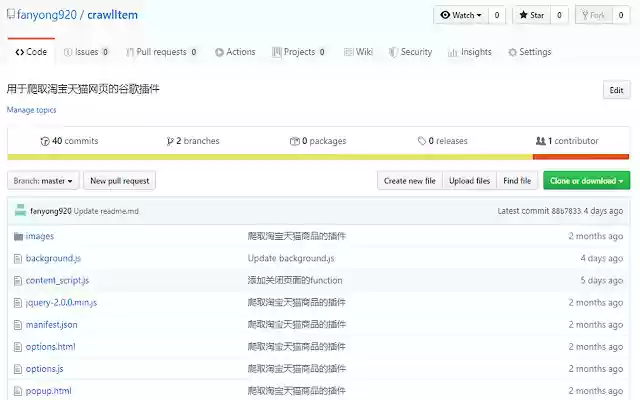This screenshot has height=400, width=640.
Task: Click the releases tag icon
Action: click(422, 141)
